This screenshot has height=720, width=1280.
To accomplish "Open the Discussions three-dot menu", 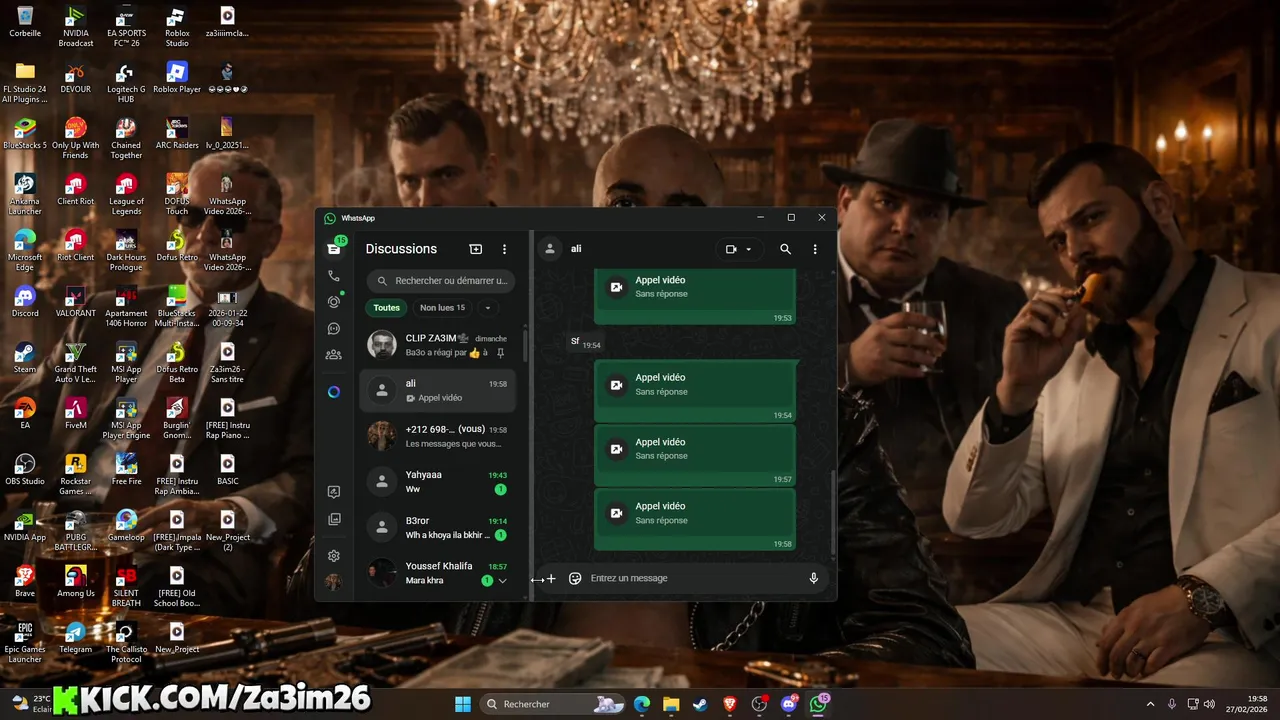I will point(504,249).
